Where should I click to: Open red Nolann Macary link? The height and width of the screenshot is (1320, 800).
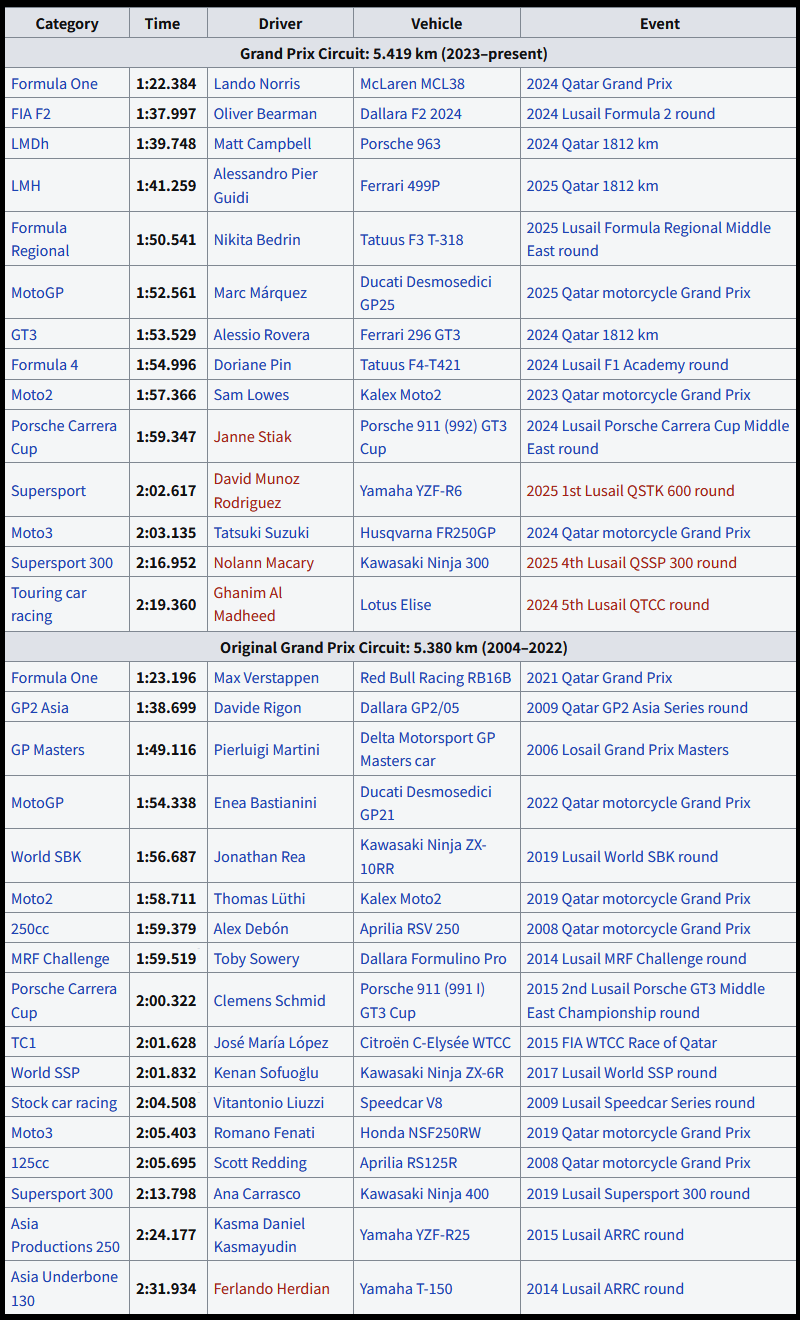tap(263, 563)
